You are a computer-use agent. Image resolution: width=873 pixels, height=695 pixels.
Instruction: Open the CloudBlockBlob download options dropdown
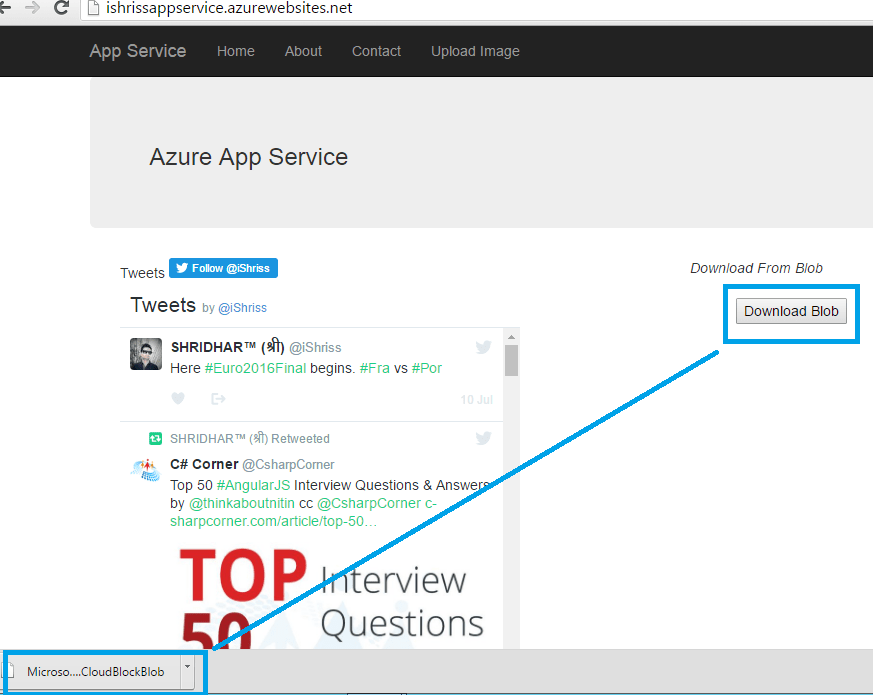(187, 671)
